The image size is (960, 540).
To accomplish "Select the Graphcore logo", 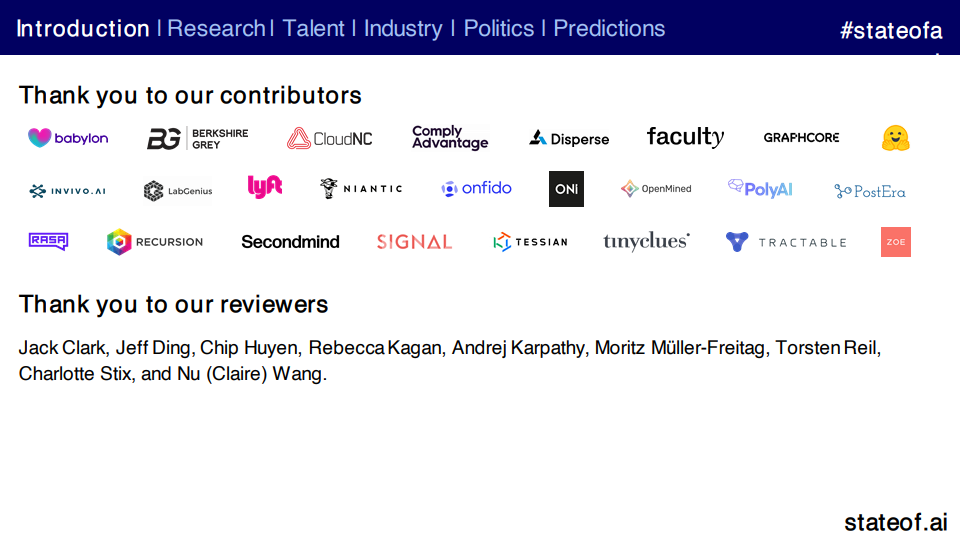I will pos(801,138).
